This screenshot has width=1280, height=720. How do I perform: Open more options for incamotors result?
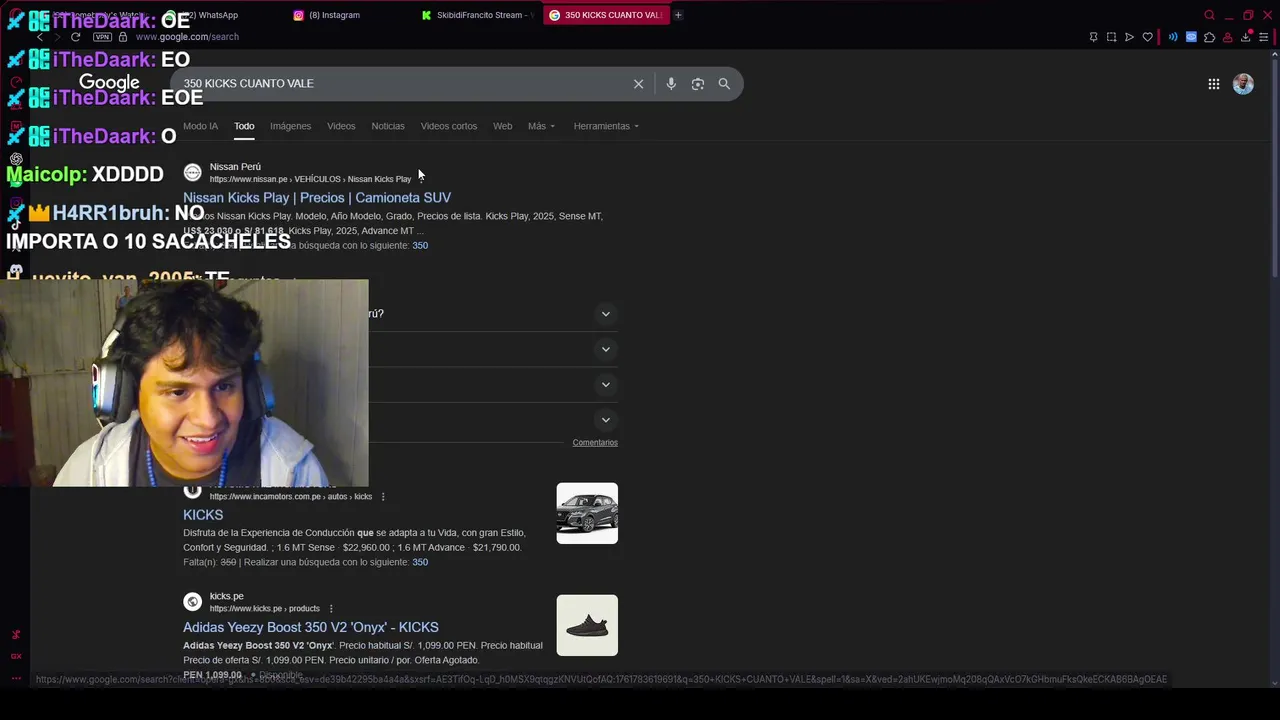coord(382,497)
